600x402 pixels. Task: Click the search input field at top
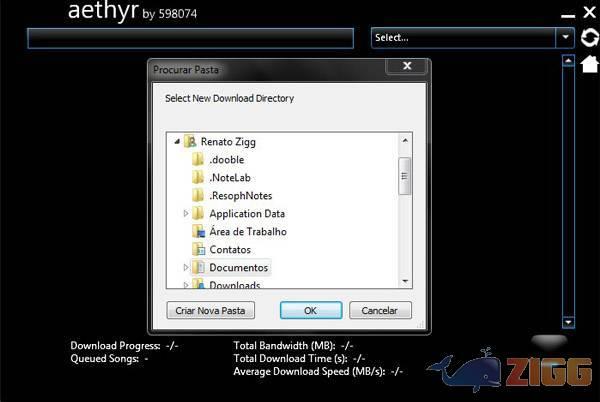(190, 38)
